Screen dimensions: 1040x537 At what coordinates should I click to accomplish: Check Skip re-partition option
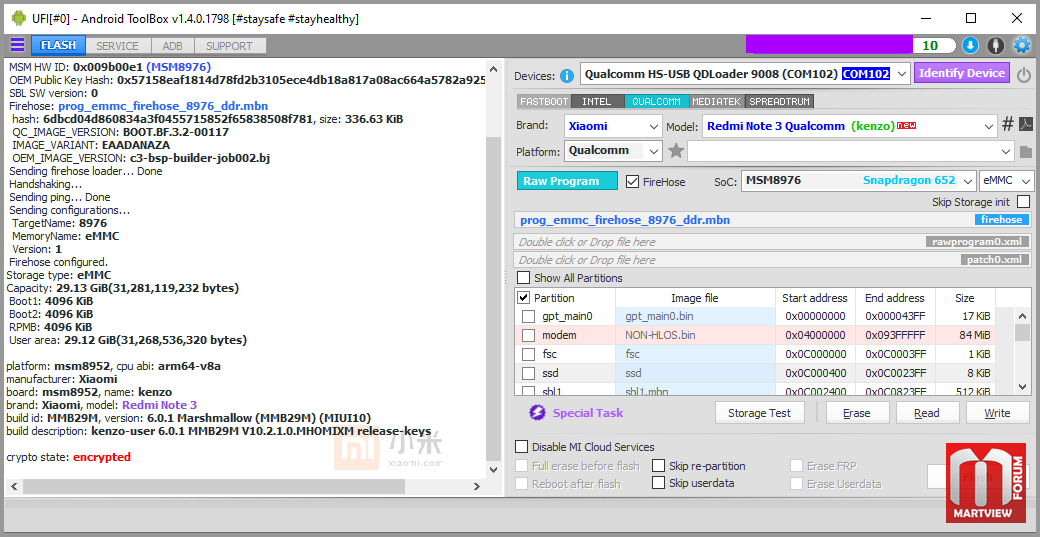(658, 466)
